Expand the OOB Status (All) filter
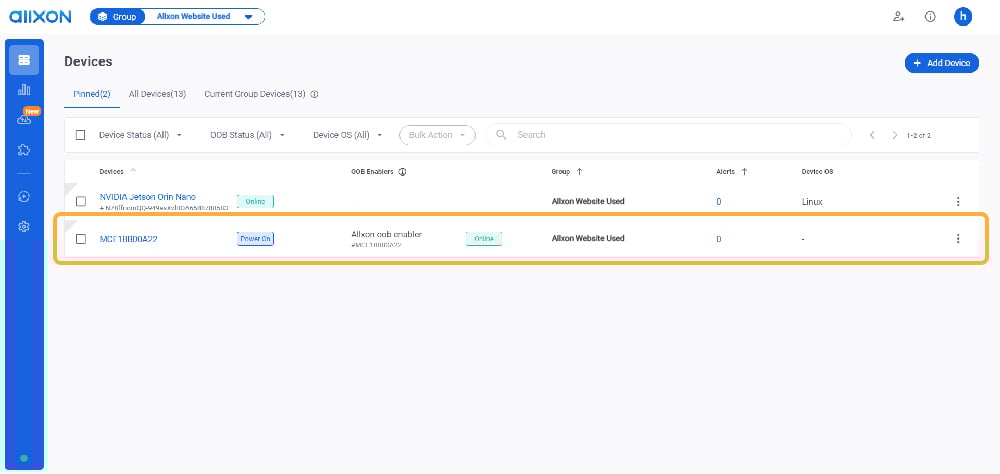1000x474 pixels. pyautogui.click(x=247, y=135)
